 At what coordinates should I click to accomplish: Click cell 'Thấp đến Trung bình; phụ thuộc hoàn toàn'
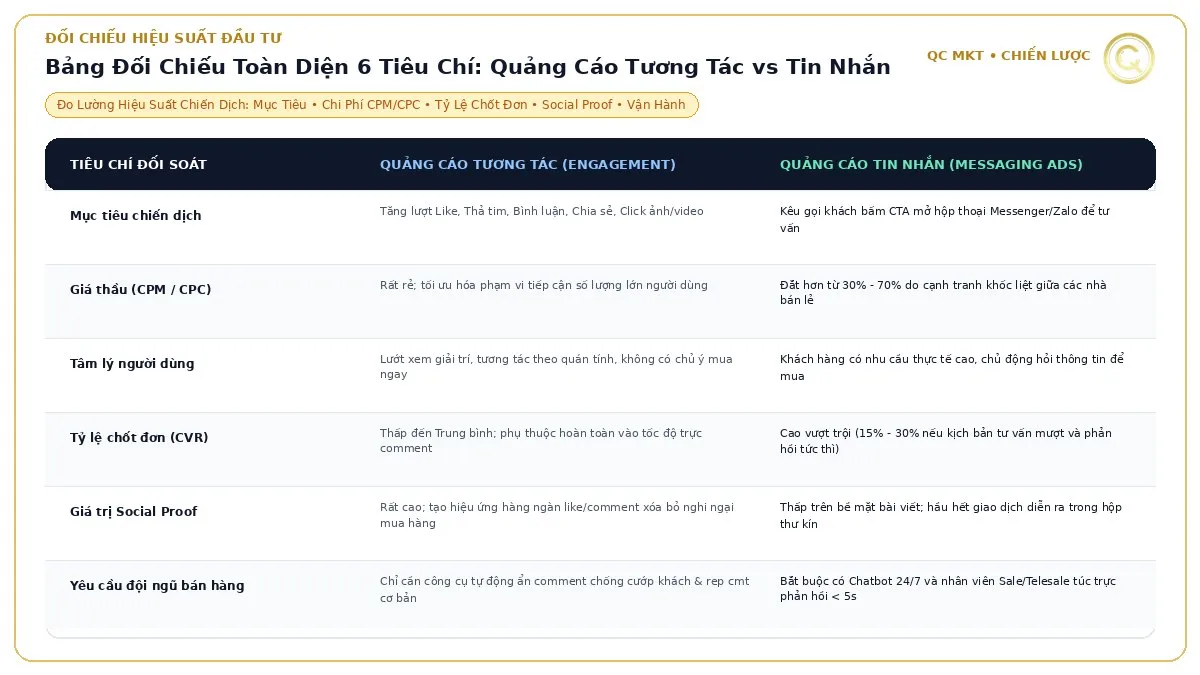pos(541,441)
